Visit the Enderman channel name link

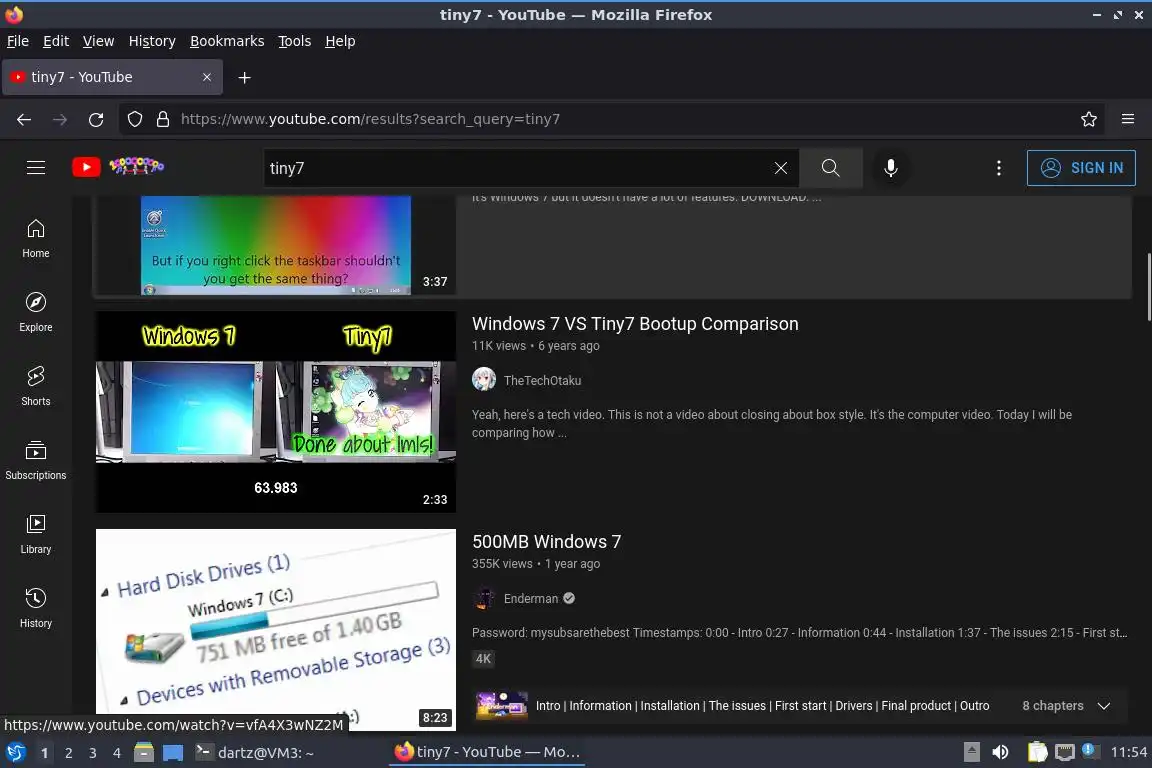pos(530,598)
